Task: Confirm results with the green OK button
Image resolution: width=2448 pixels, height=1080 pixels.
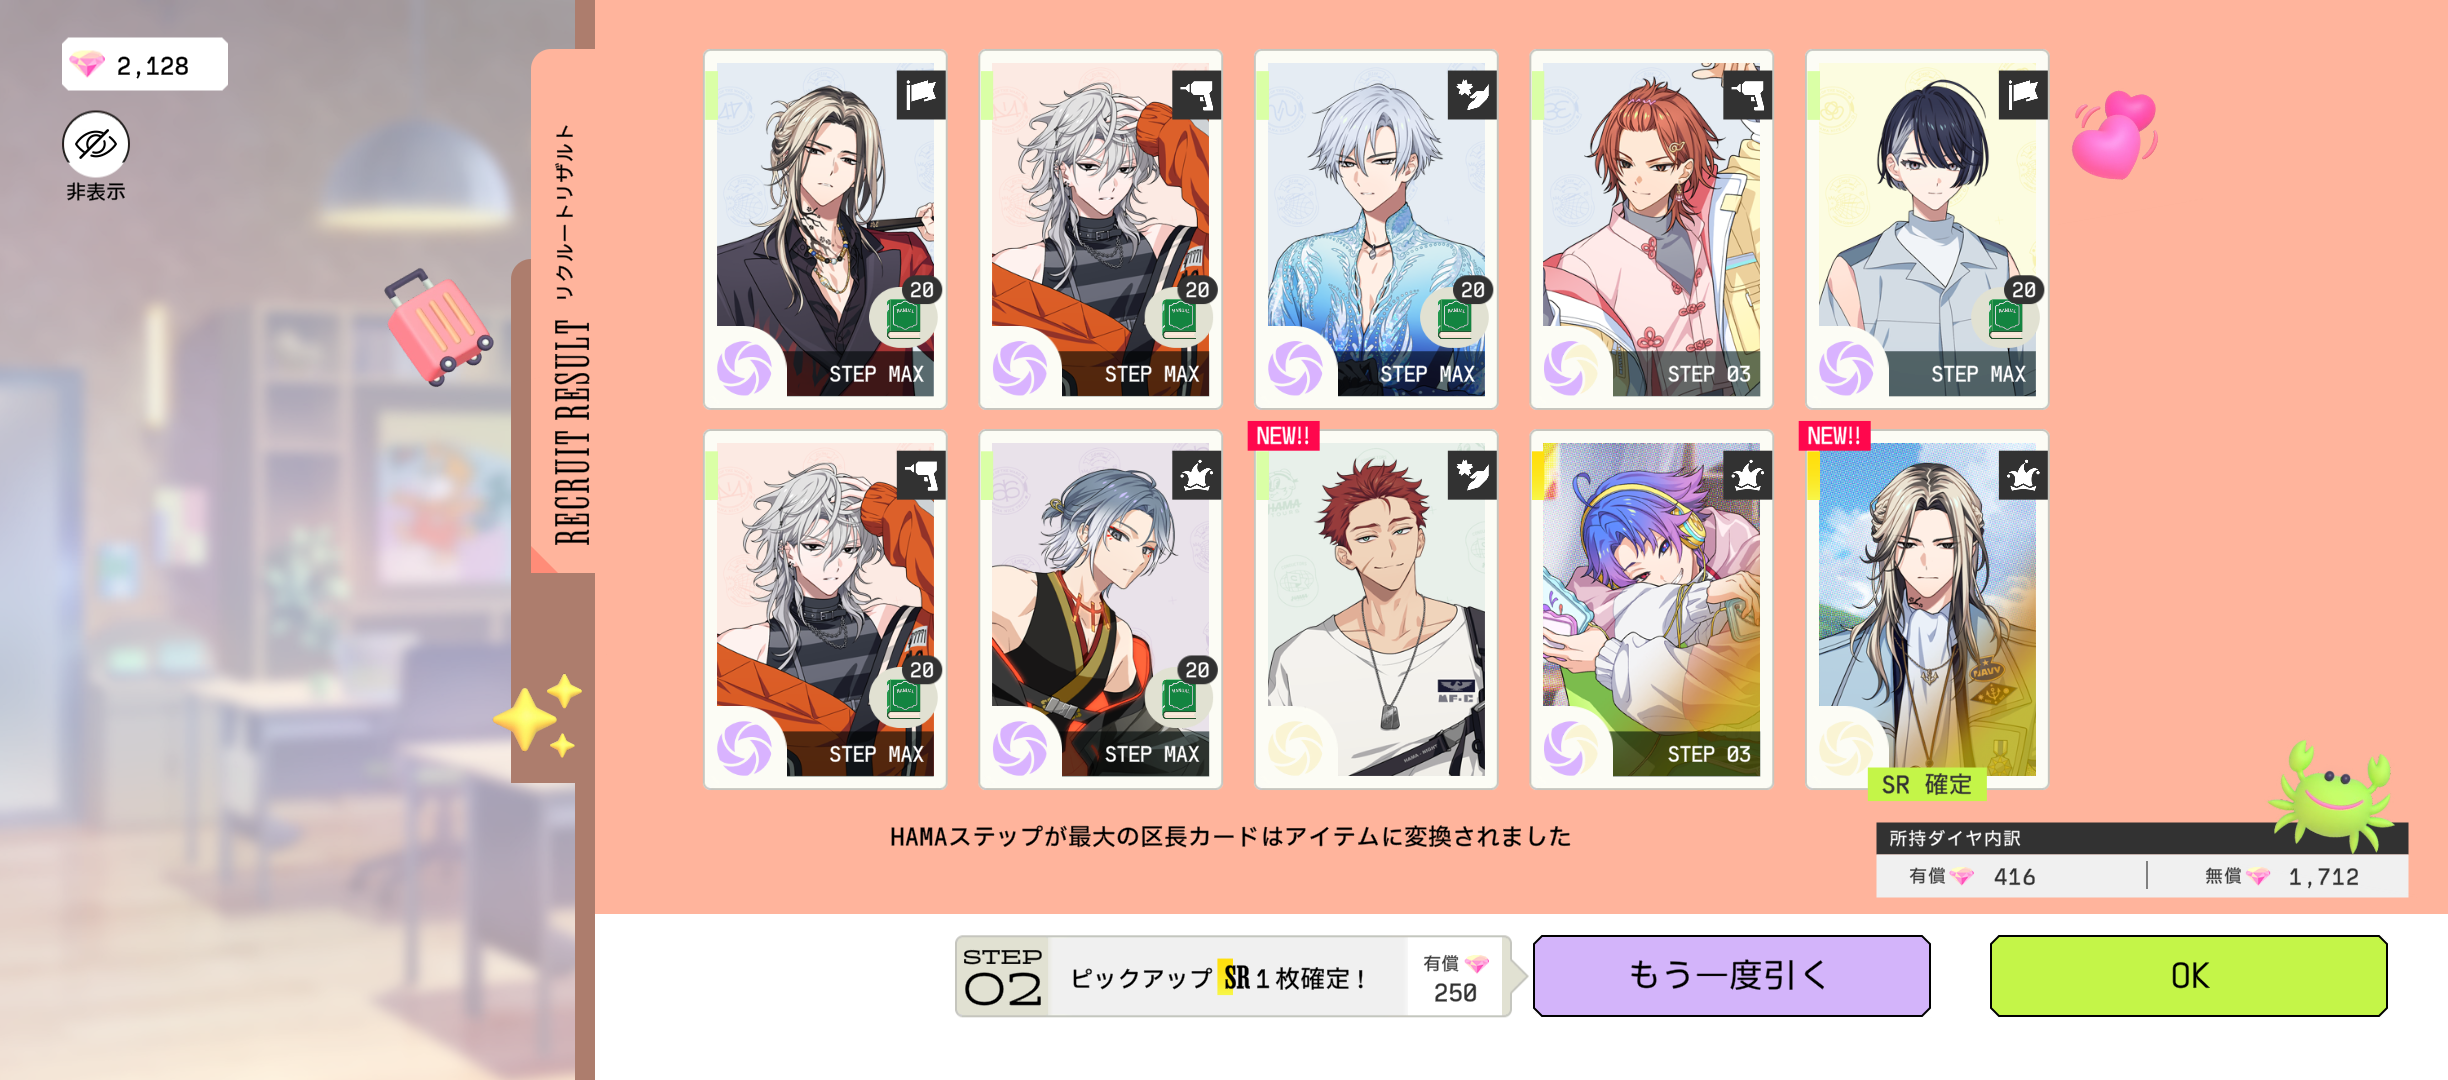Action: coord(2188,975)
